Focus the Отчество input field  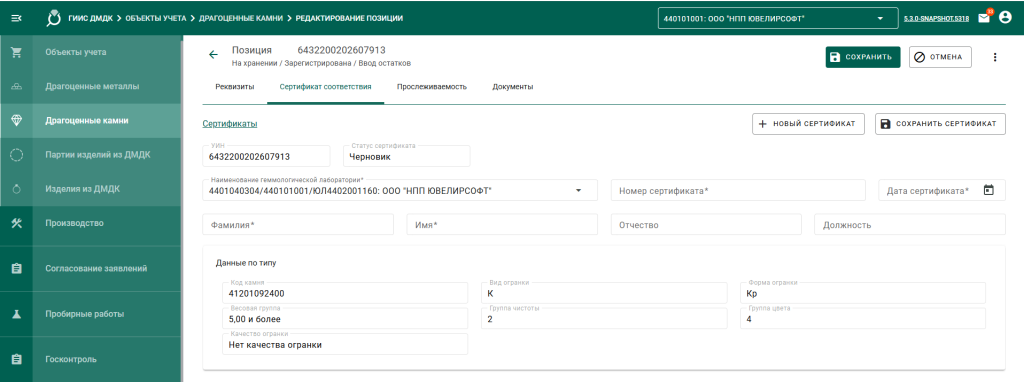coord(706,224)
